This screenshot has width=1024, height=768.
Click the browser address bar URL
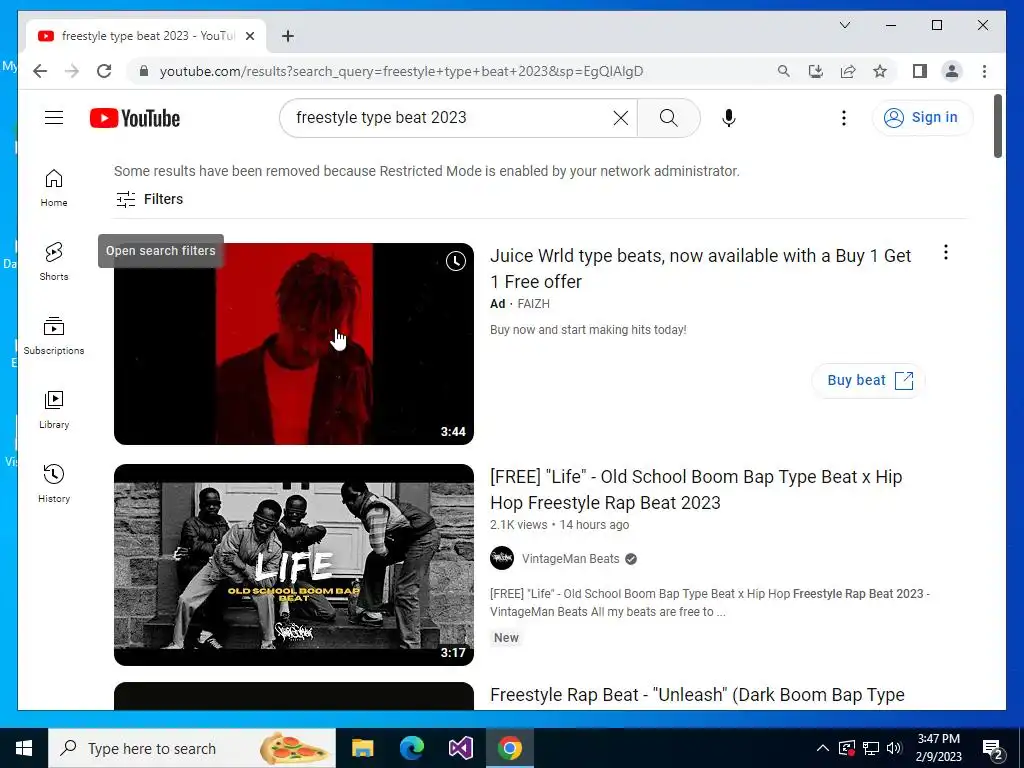[x=402, y=71]
